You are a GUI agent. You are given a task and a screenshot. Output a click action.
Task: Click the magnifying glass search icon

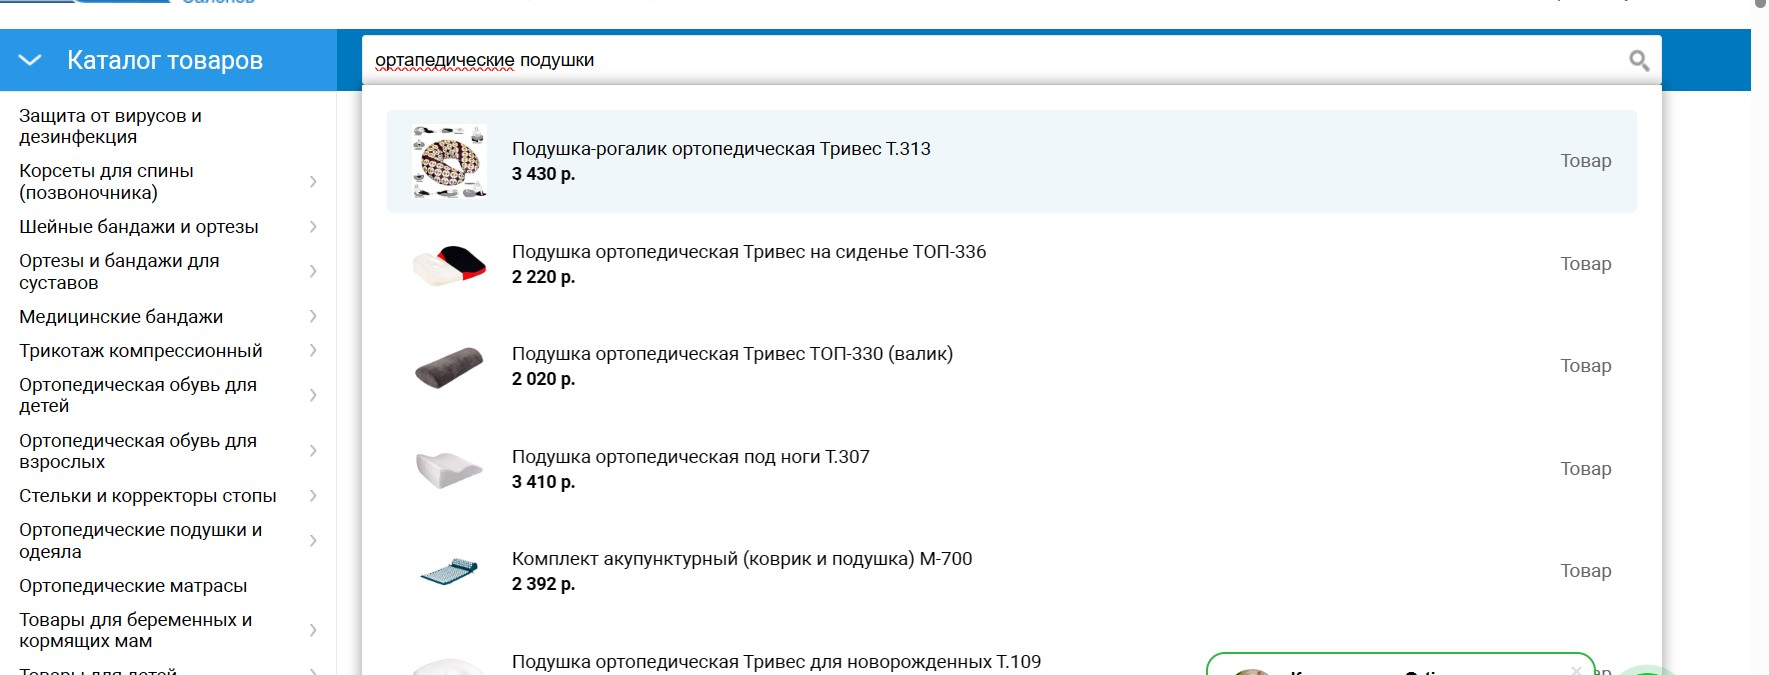pos(1638,61)
